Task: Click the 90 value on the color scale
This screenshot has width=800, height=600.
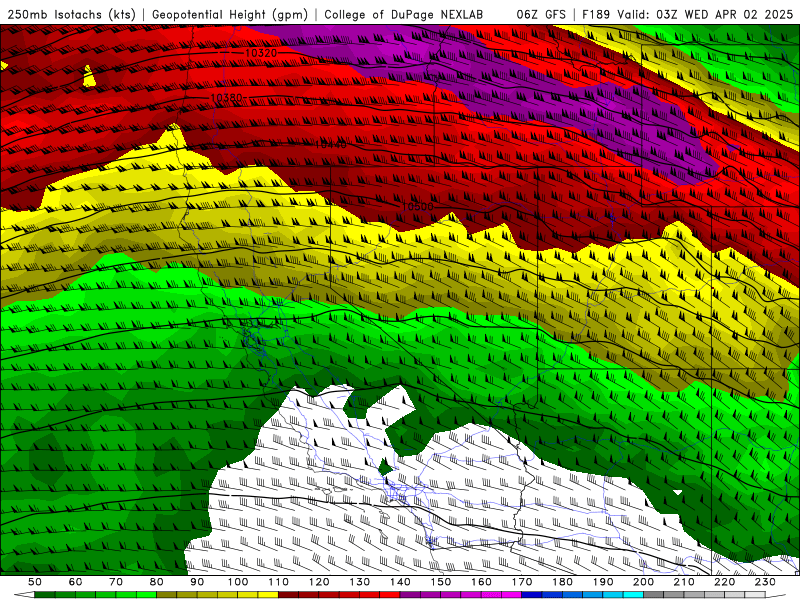Action: pos(197,582)
